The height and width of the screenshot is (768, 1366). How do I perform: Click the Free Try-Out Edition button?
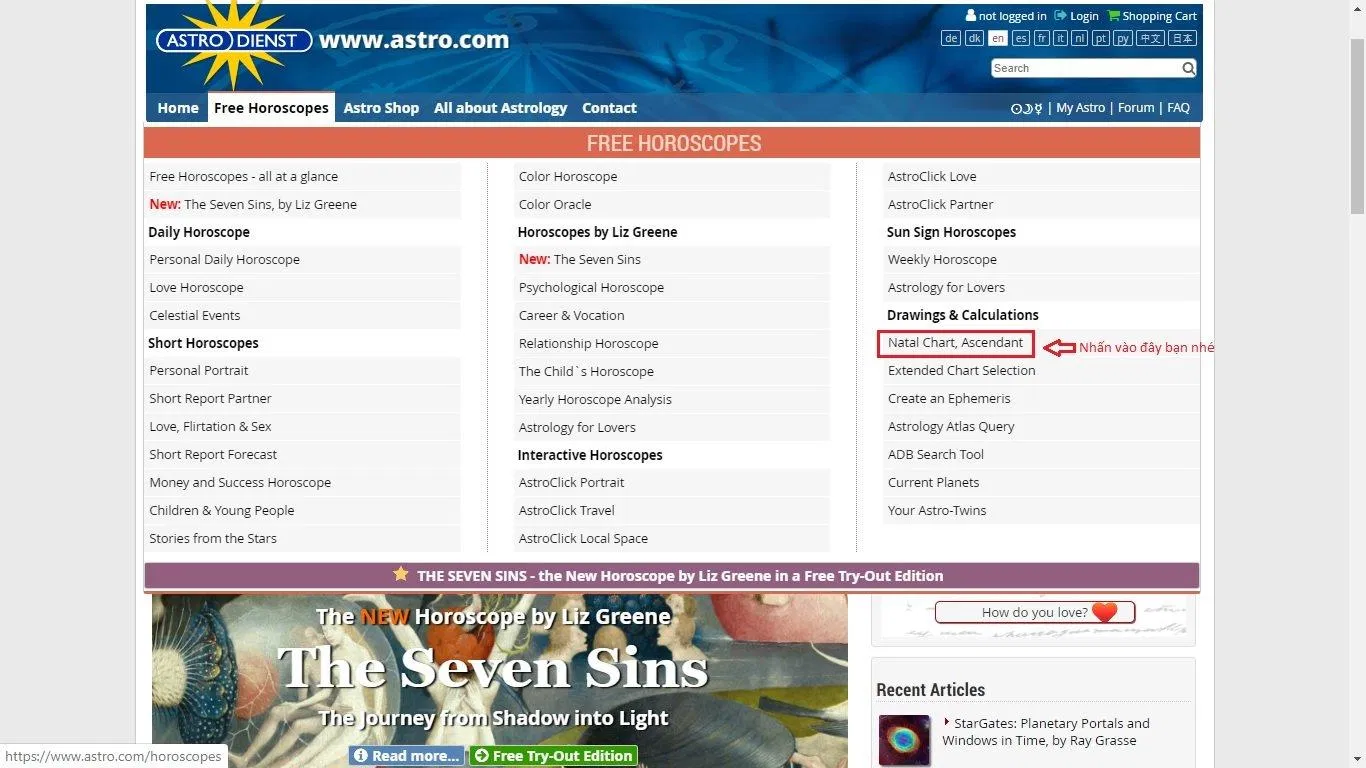tap(553, 756)
